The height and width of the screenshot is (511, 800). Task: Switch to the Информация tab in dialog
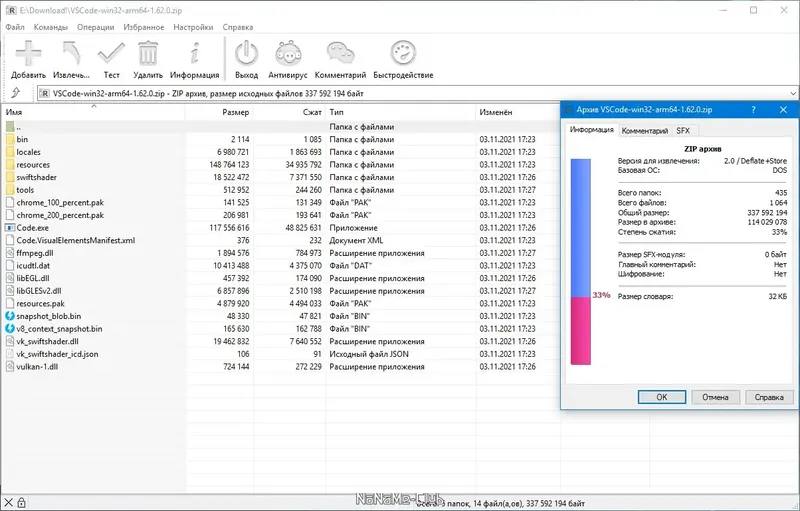click(591, 130)
